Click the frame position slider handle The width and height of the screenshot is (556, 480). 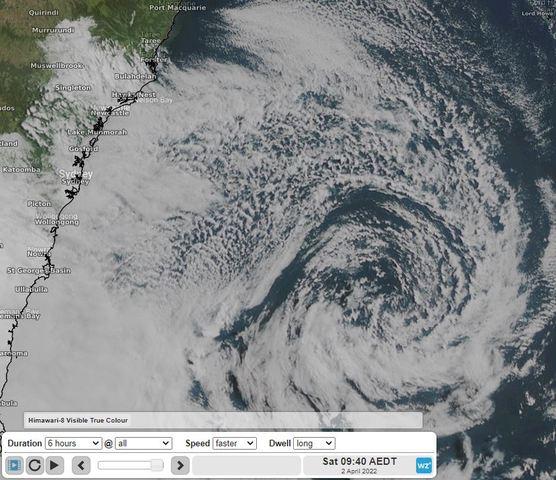[x=157, y=465]
